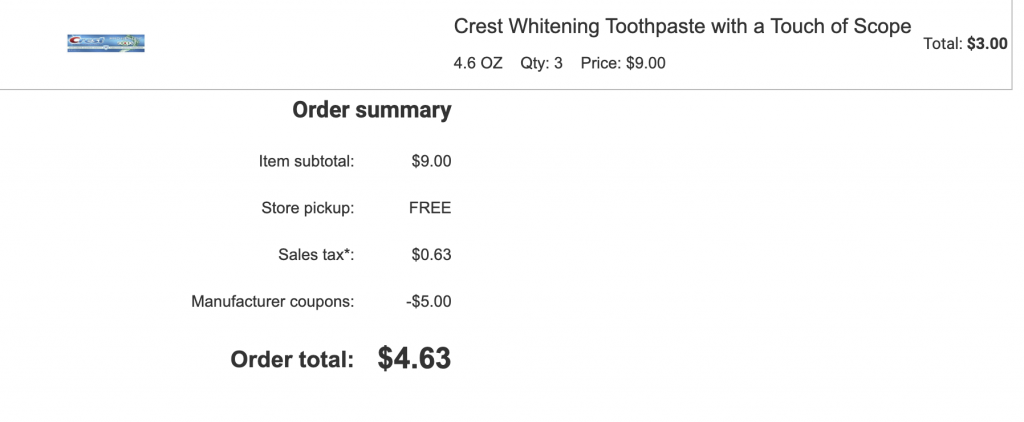This screenshot has width=1024, height=422.
Task: Click the Order total label
Action: click(292, 359)
